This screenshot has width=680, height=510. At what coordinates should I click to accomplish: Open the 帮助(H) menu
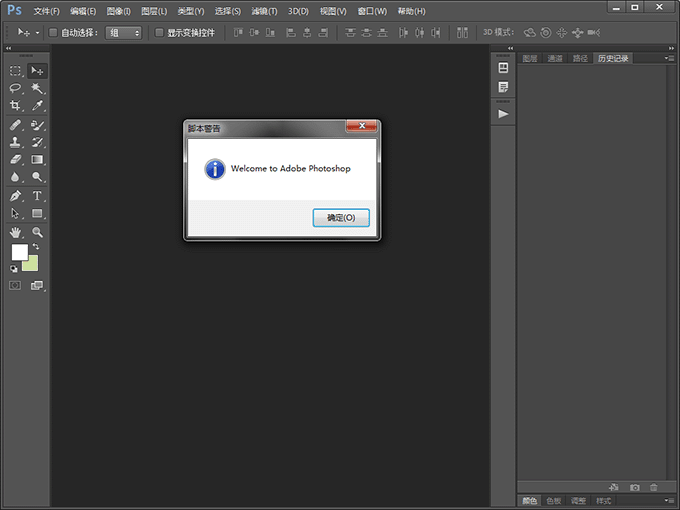tap(412, 11)
